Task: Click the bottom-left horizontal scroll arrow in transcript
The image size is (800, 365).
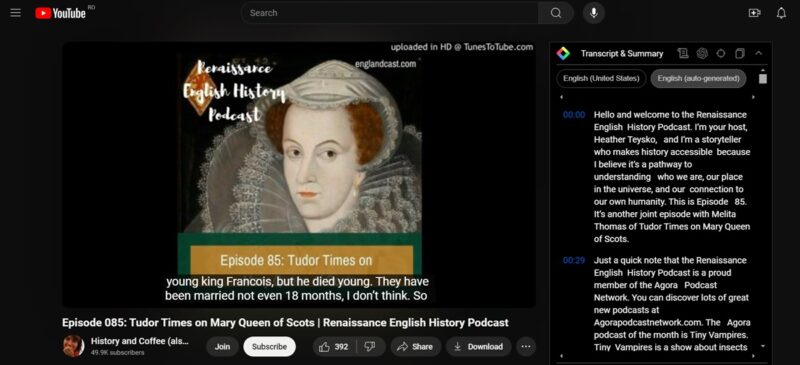Action: tap(562, 356)
